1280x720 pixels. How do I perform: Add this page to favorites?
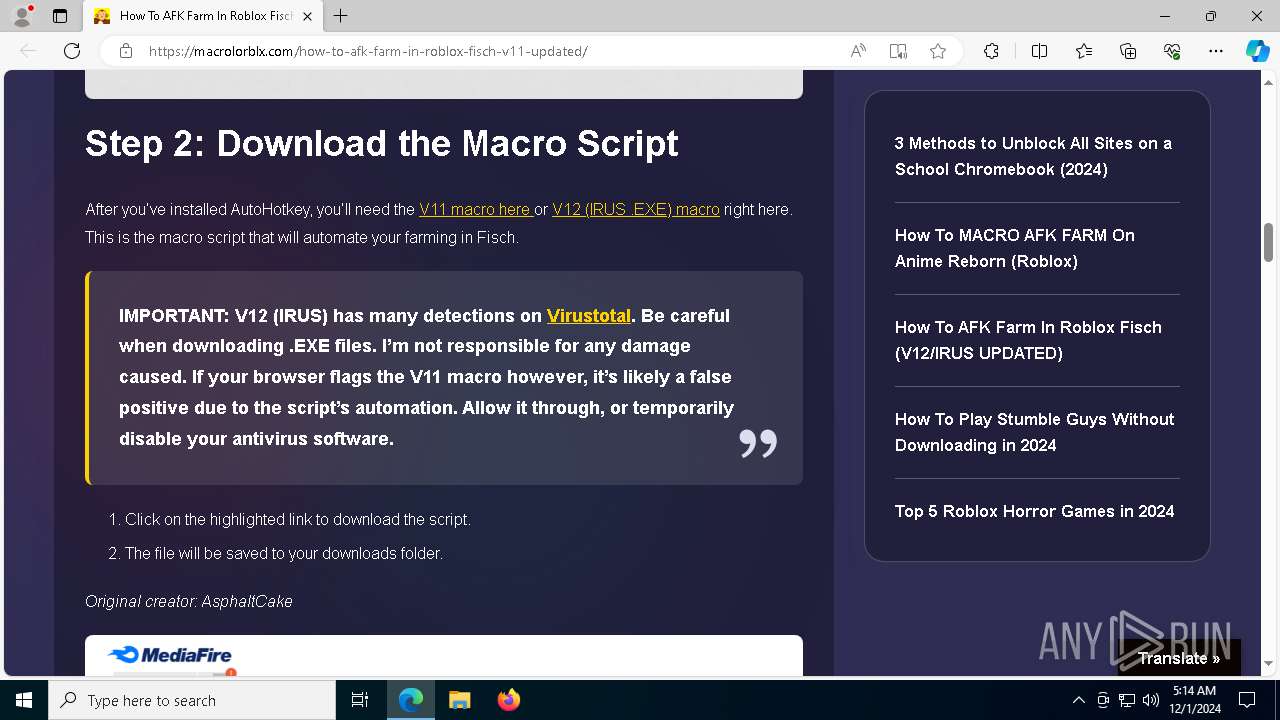coord(938,51)
